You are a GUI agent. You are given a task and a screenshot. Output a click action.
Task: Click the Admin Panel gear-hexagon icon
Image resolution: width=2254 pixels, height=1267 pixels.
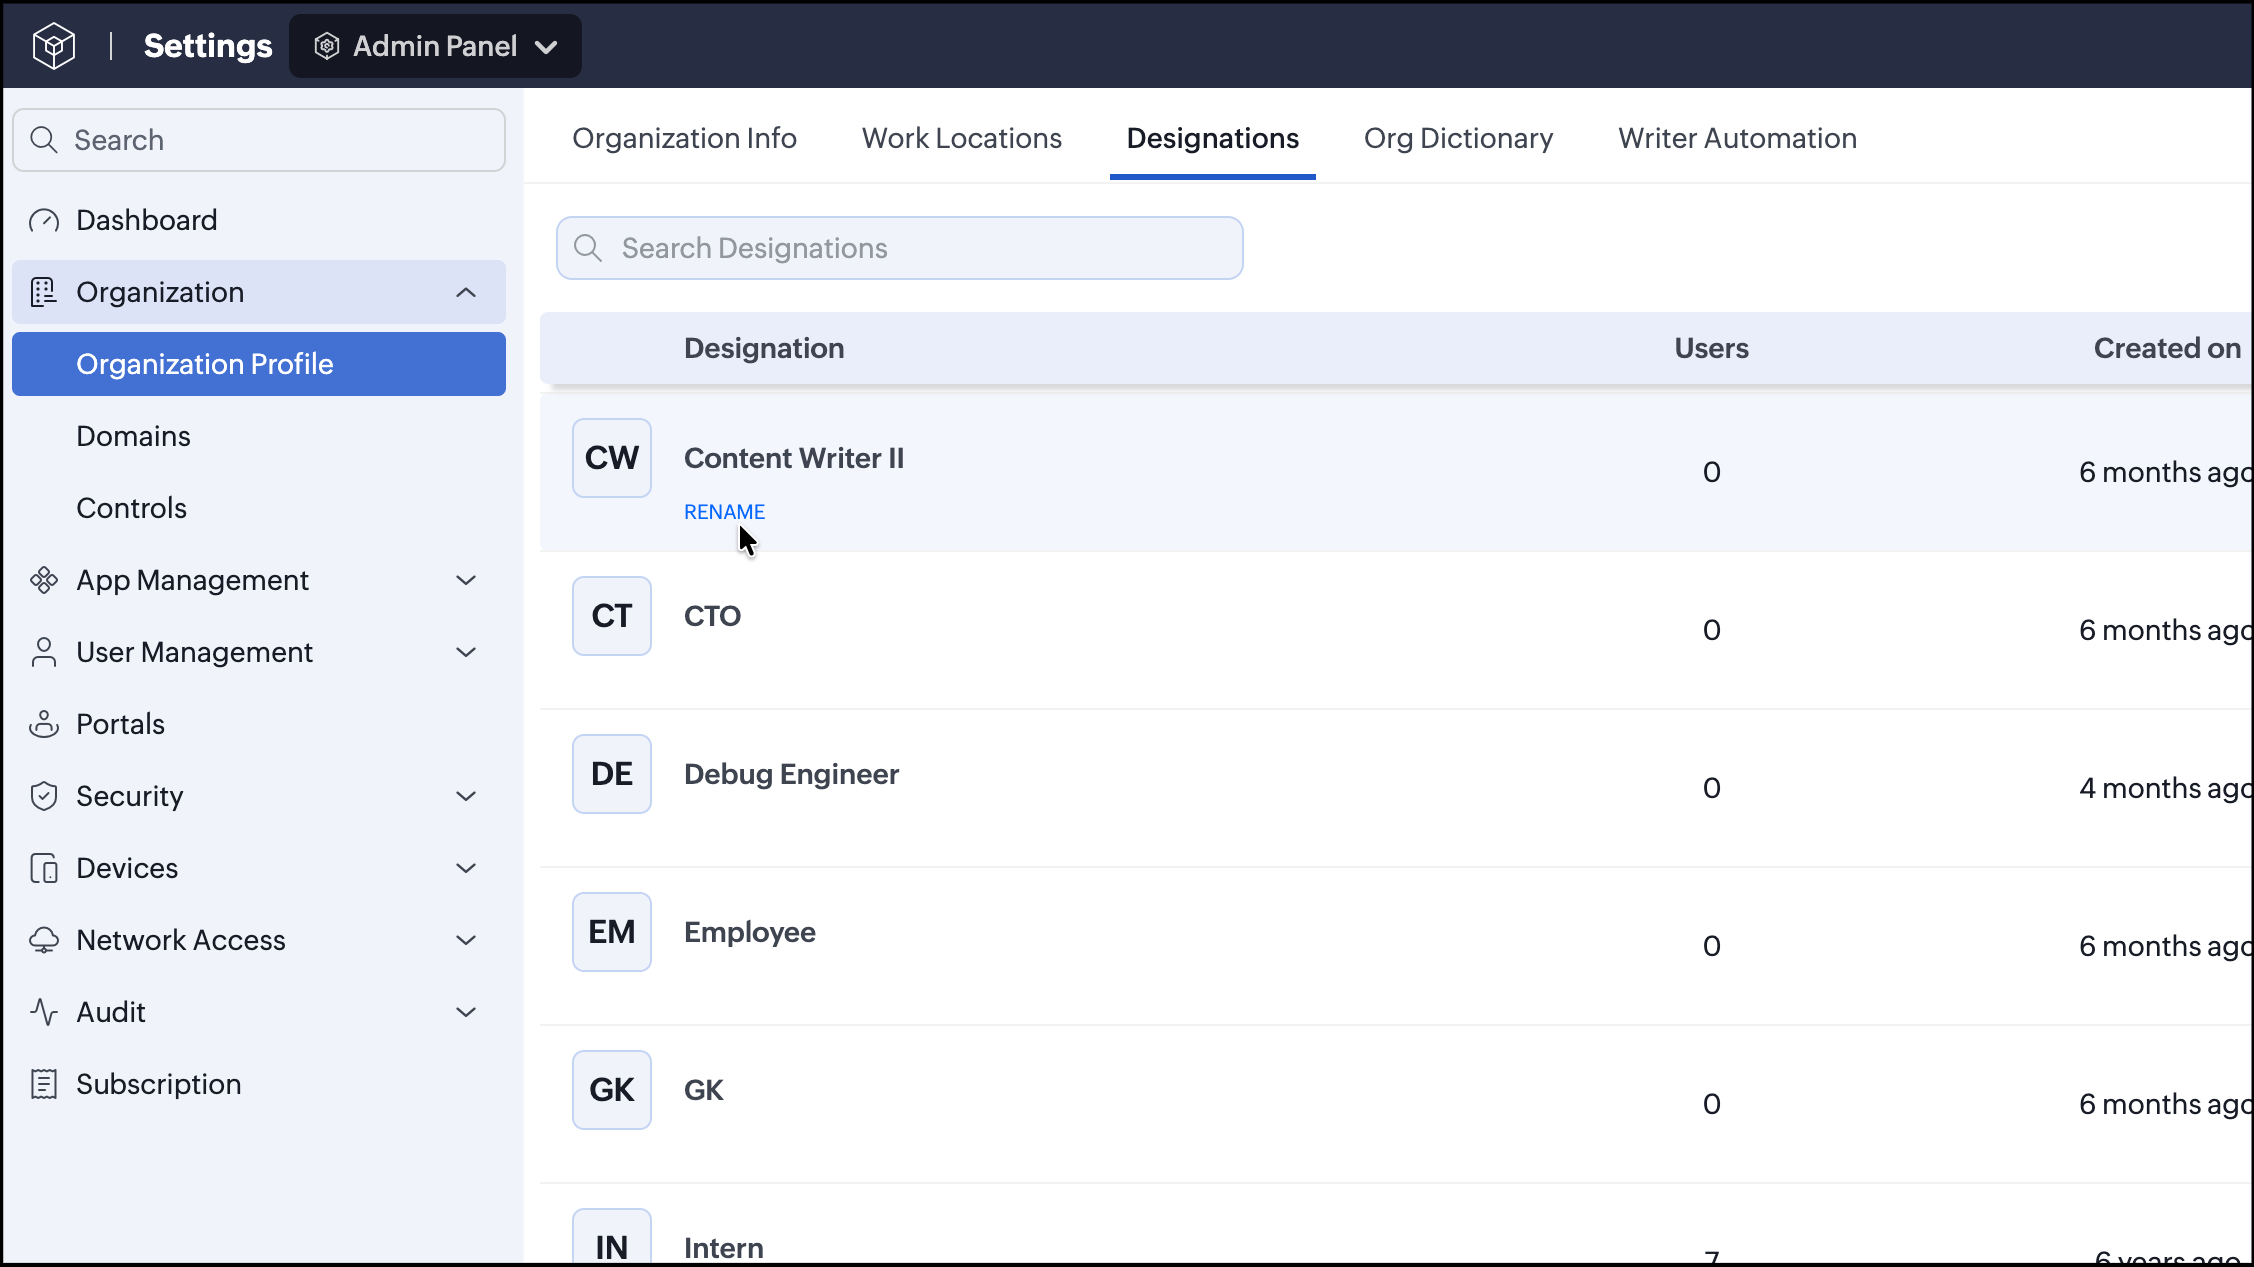coord(327,46)
